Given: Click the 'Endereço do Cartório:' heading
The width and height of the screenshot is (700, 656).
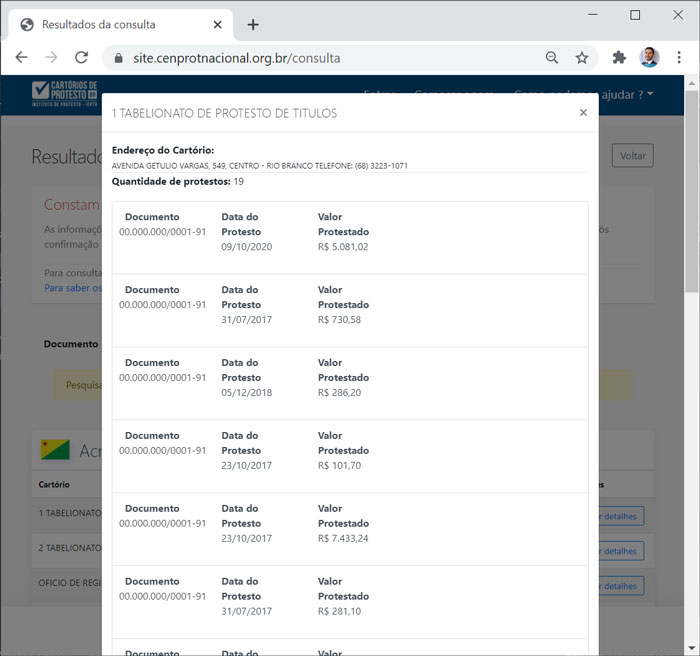Looking at the screenshot, I should click(163, 150).
